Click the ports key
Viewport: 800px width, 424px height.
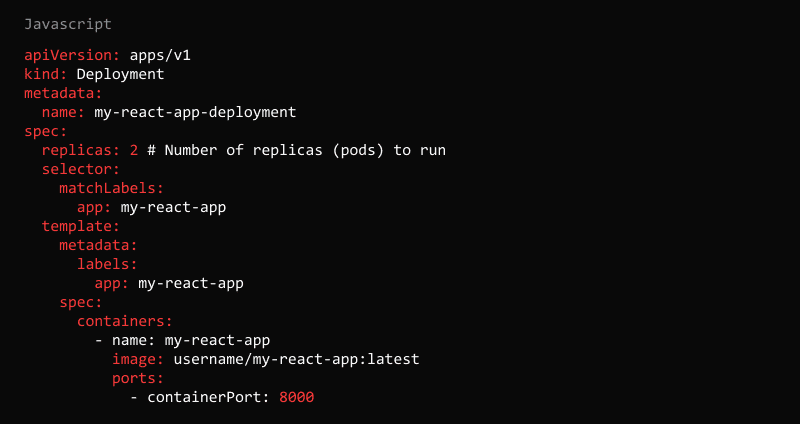(x=138, y=378)
